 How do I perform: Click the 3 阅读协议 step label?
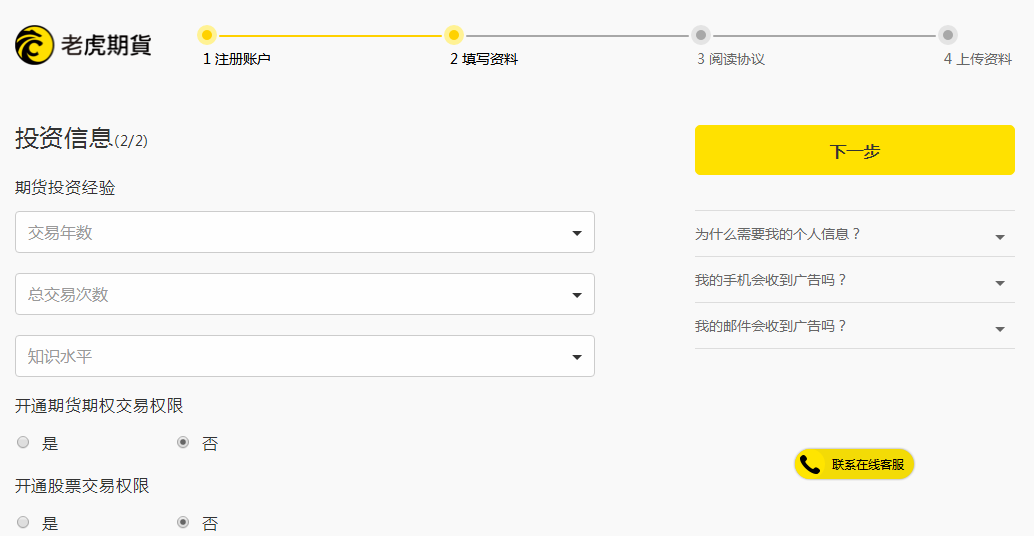pos(731,59)
